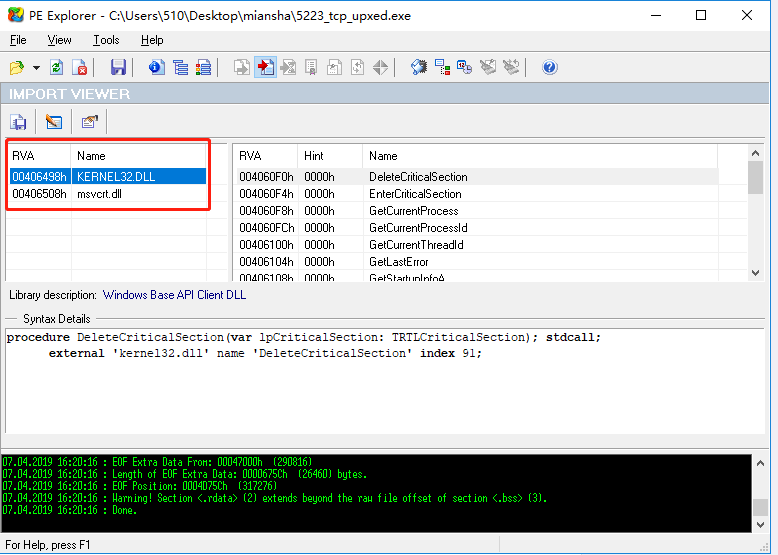Click the second grayed brush icon with arrows
Screen dimensions: 778x555
coord(511,67)
